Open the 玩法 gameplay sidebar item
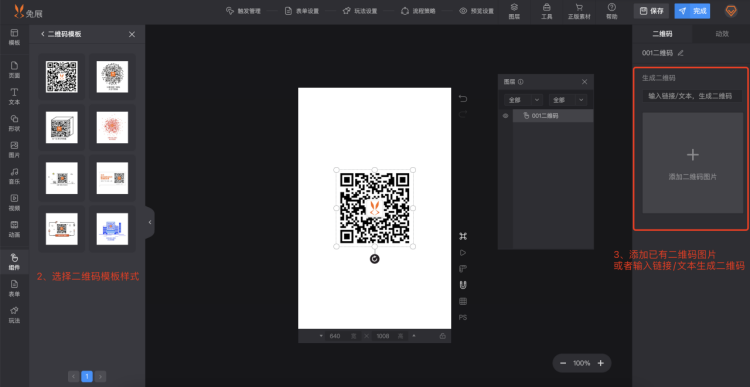The height and width of the screenshot is (387, 750). (14, 315)
